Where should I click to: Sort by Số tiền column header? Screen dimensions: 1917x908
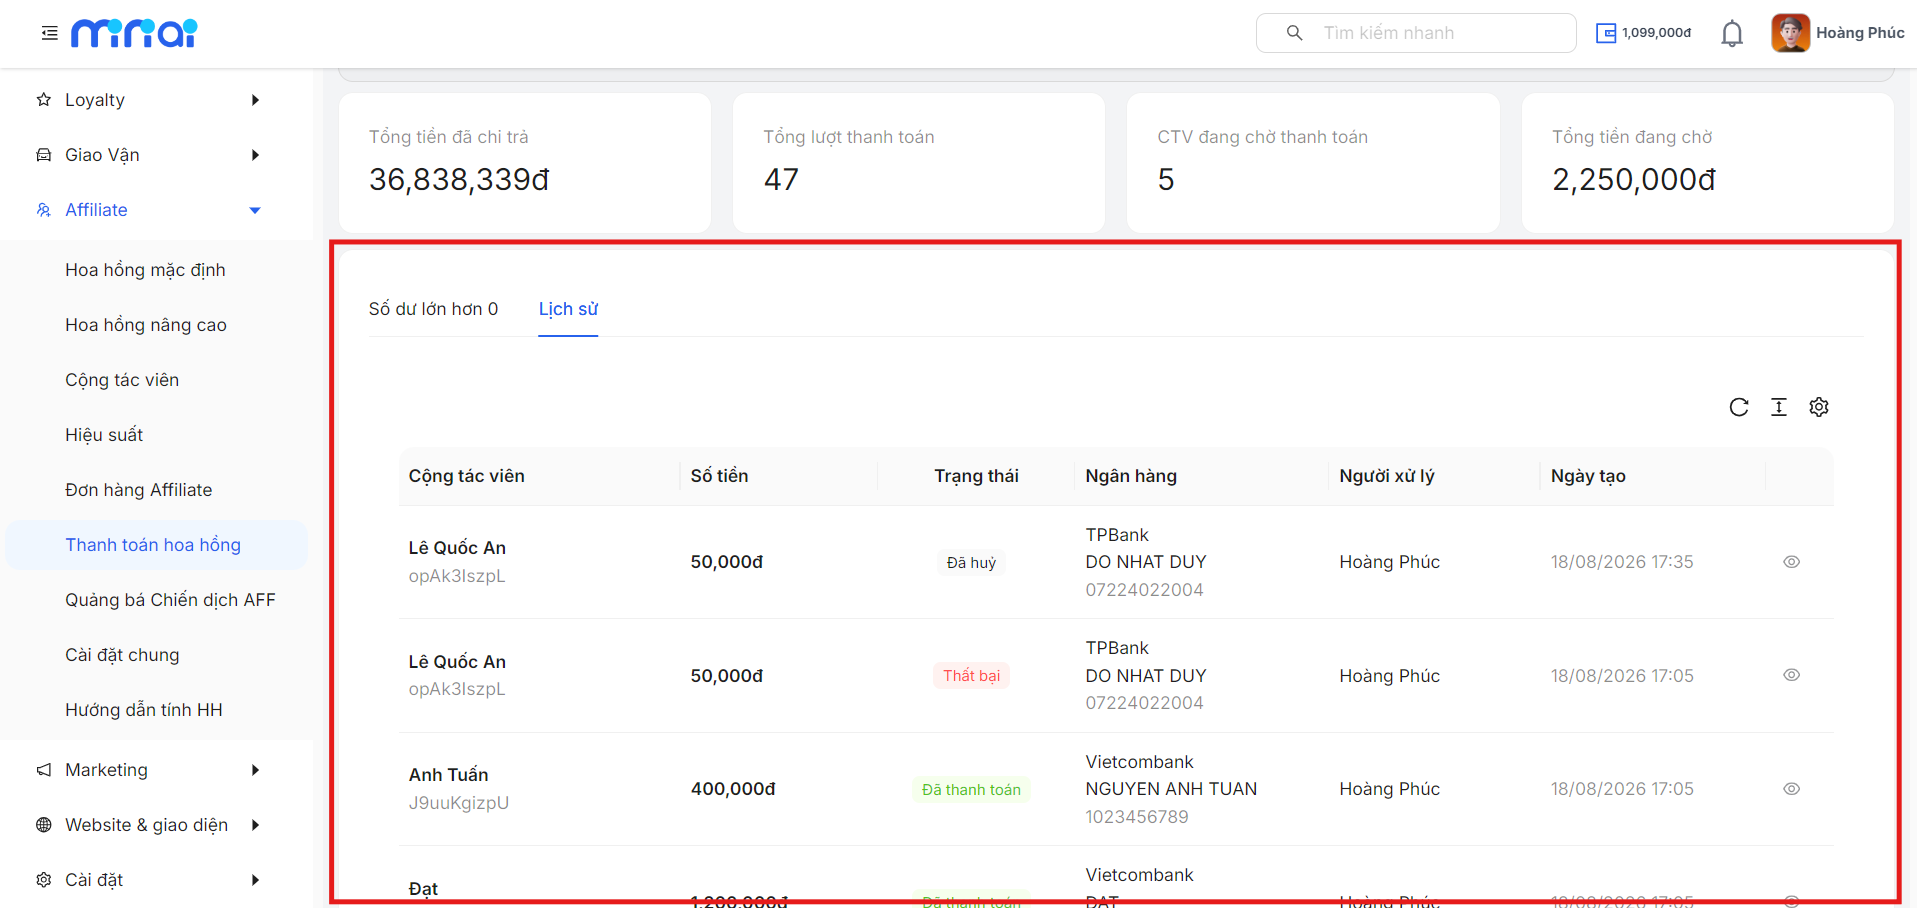click(719, 476)
